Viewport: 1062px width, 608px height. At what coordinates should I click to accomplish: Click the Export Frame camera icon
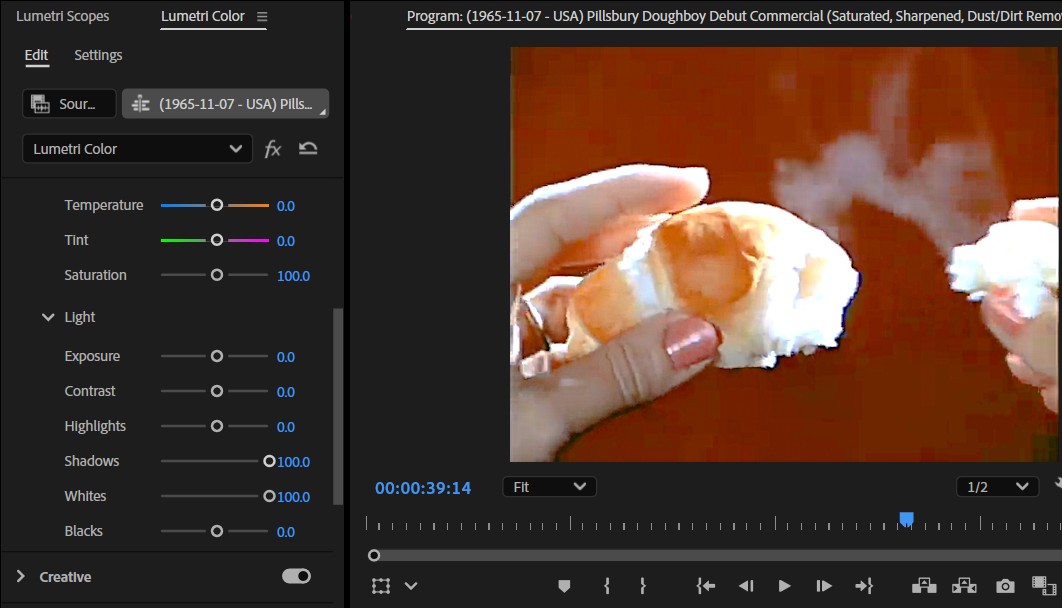[x=1005, y=586]
